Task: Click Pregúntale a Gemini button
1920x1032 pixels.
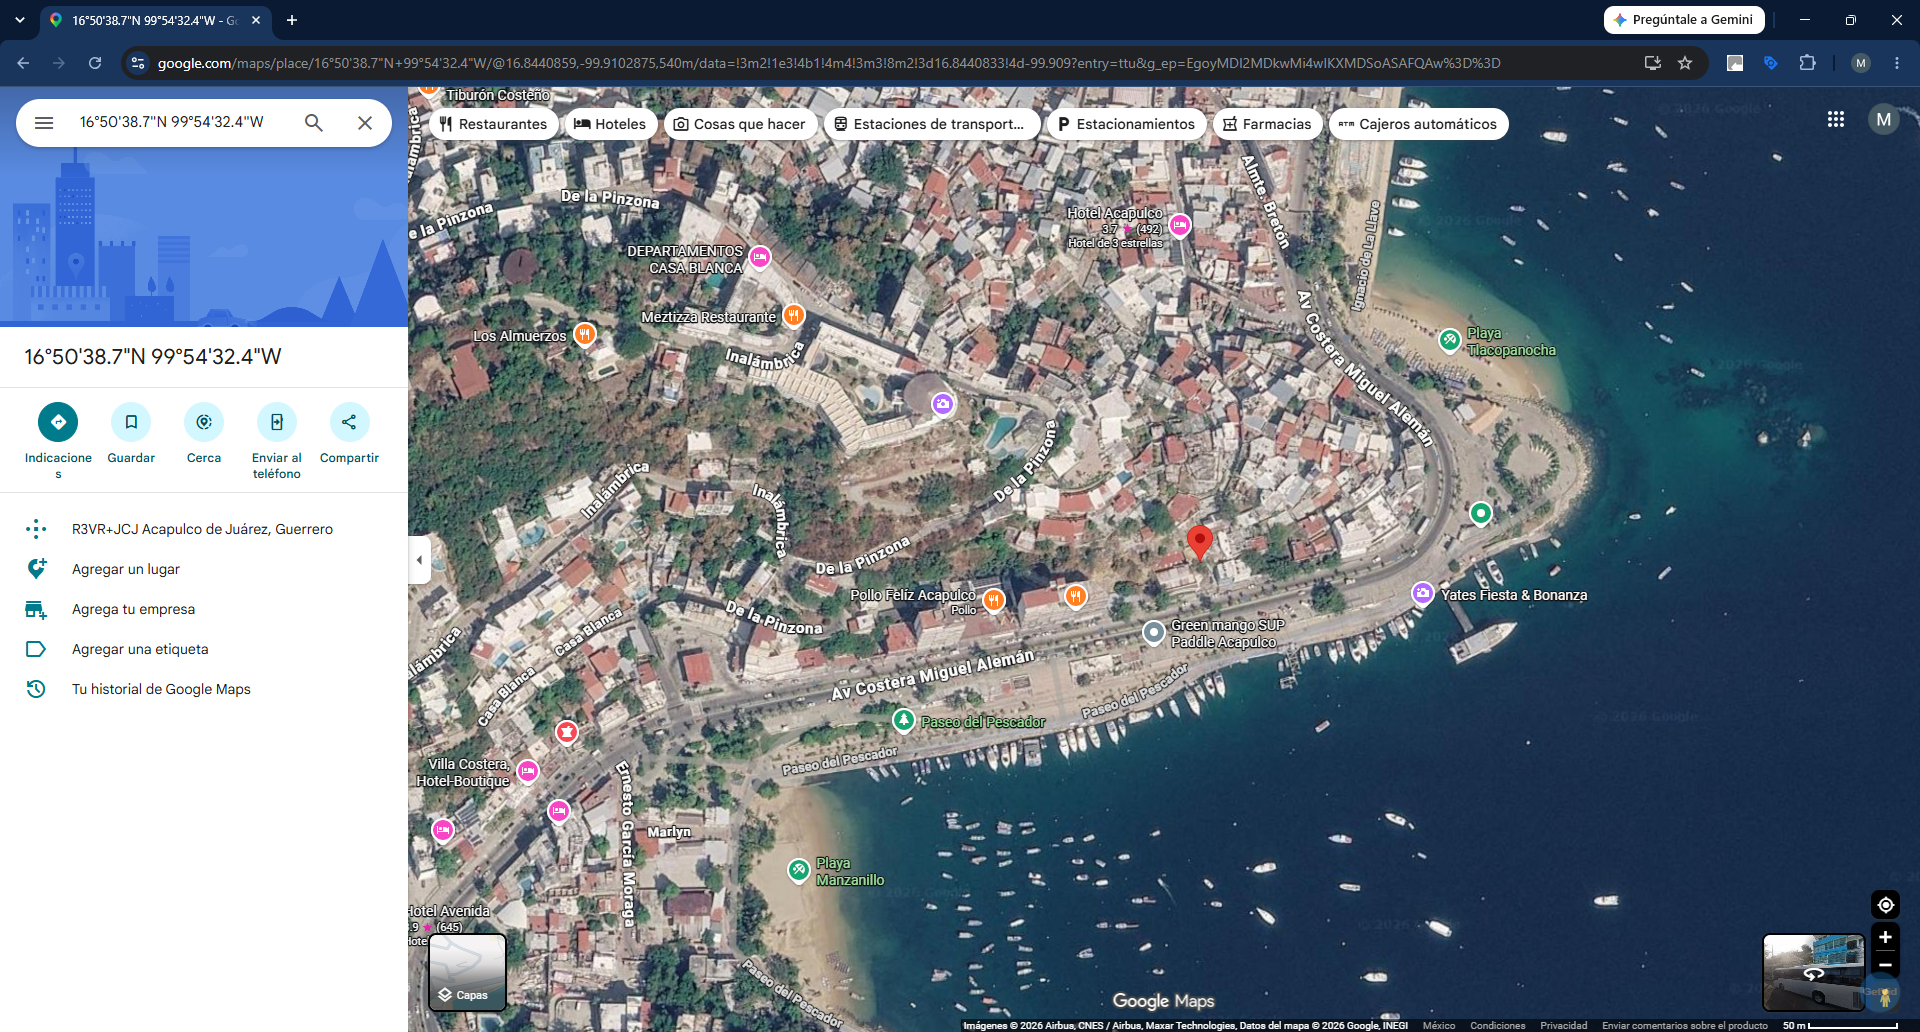Action: [1684, 20]
